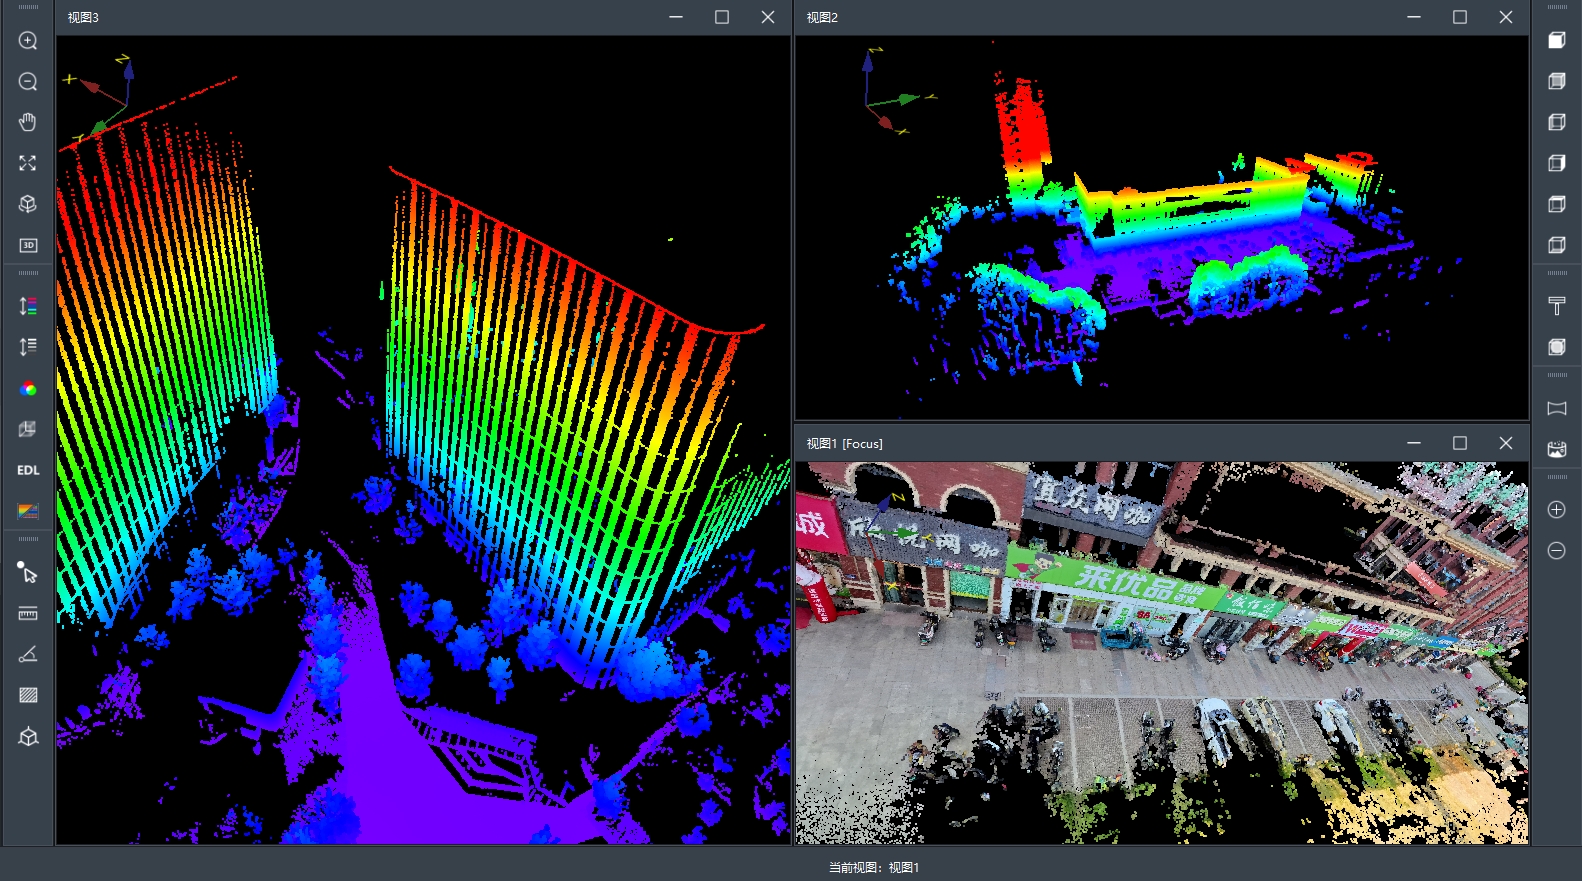The width and height of the screenshot is (1582, 881).
Task: Activate the pan hand tool
Action: tap(28, 122)
